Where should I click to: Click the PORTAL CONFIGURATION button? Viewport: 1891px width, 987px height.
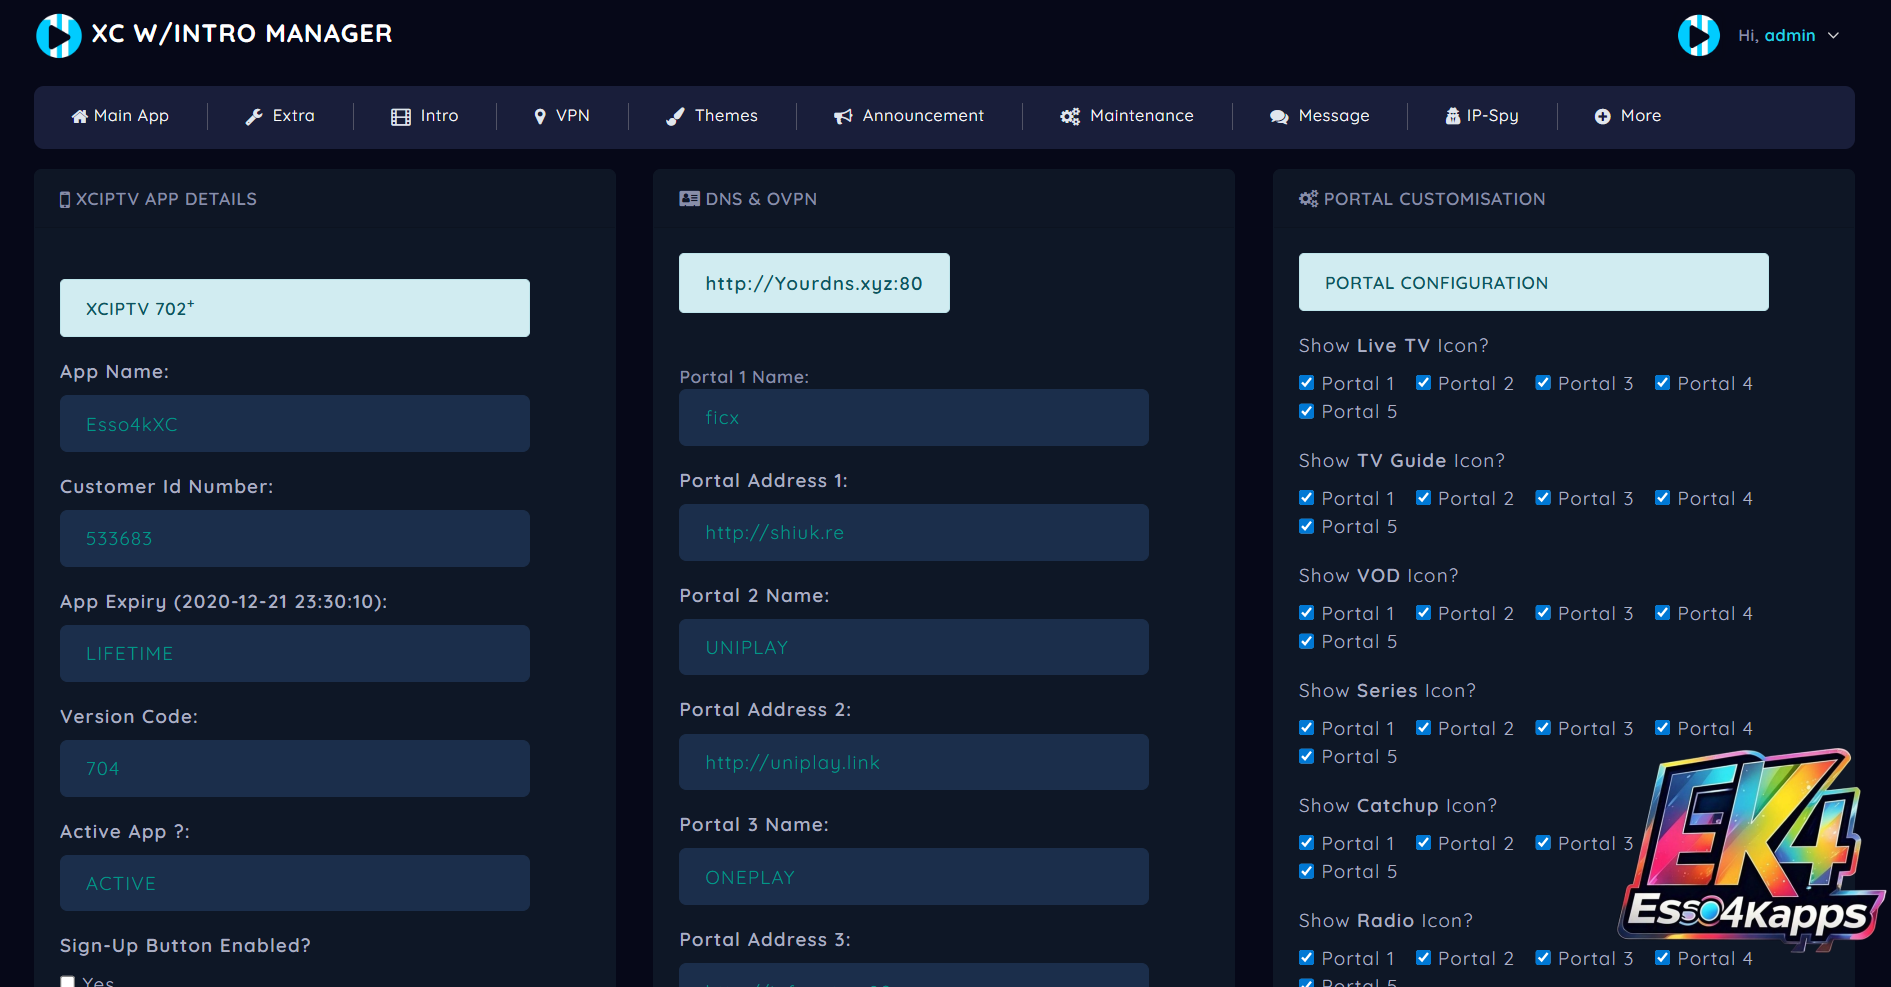click(1533, 282)
